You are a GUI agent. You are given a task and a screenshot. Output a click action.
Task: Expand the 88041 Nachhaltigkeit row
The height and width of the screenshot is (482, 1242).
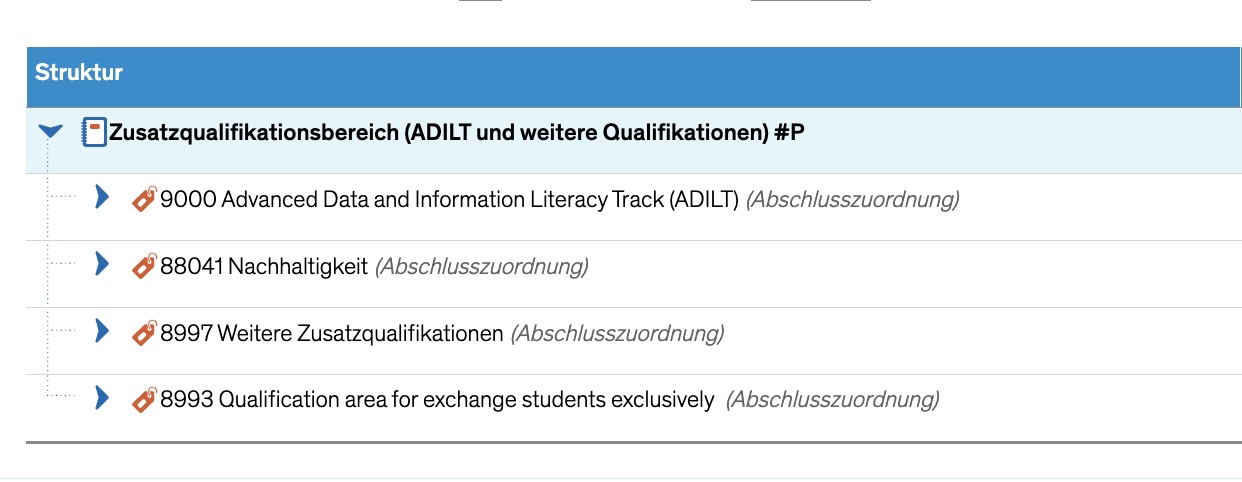coord(101,264)
